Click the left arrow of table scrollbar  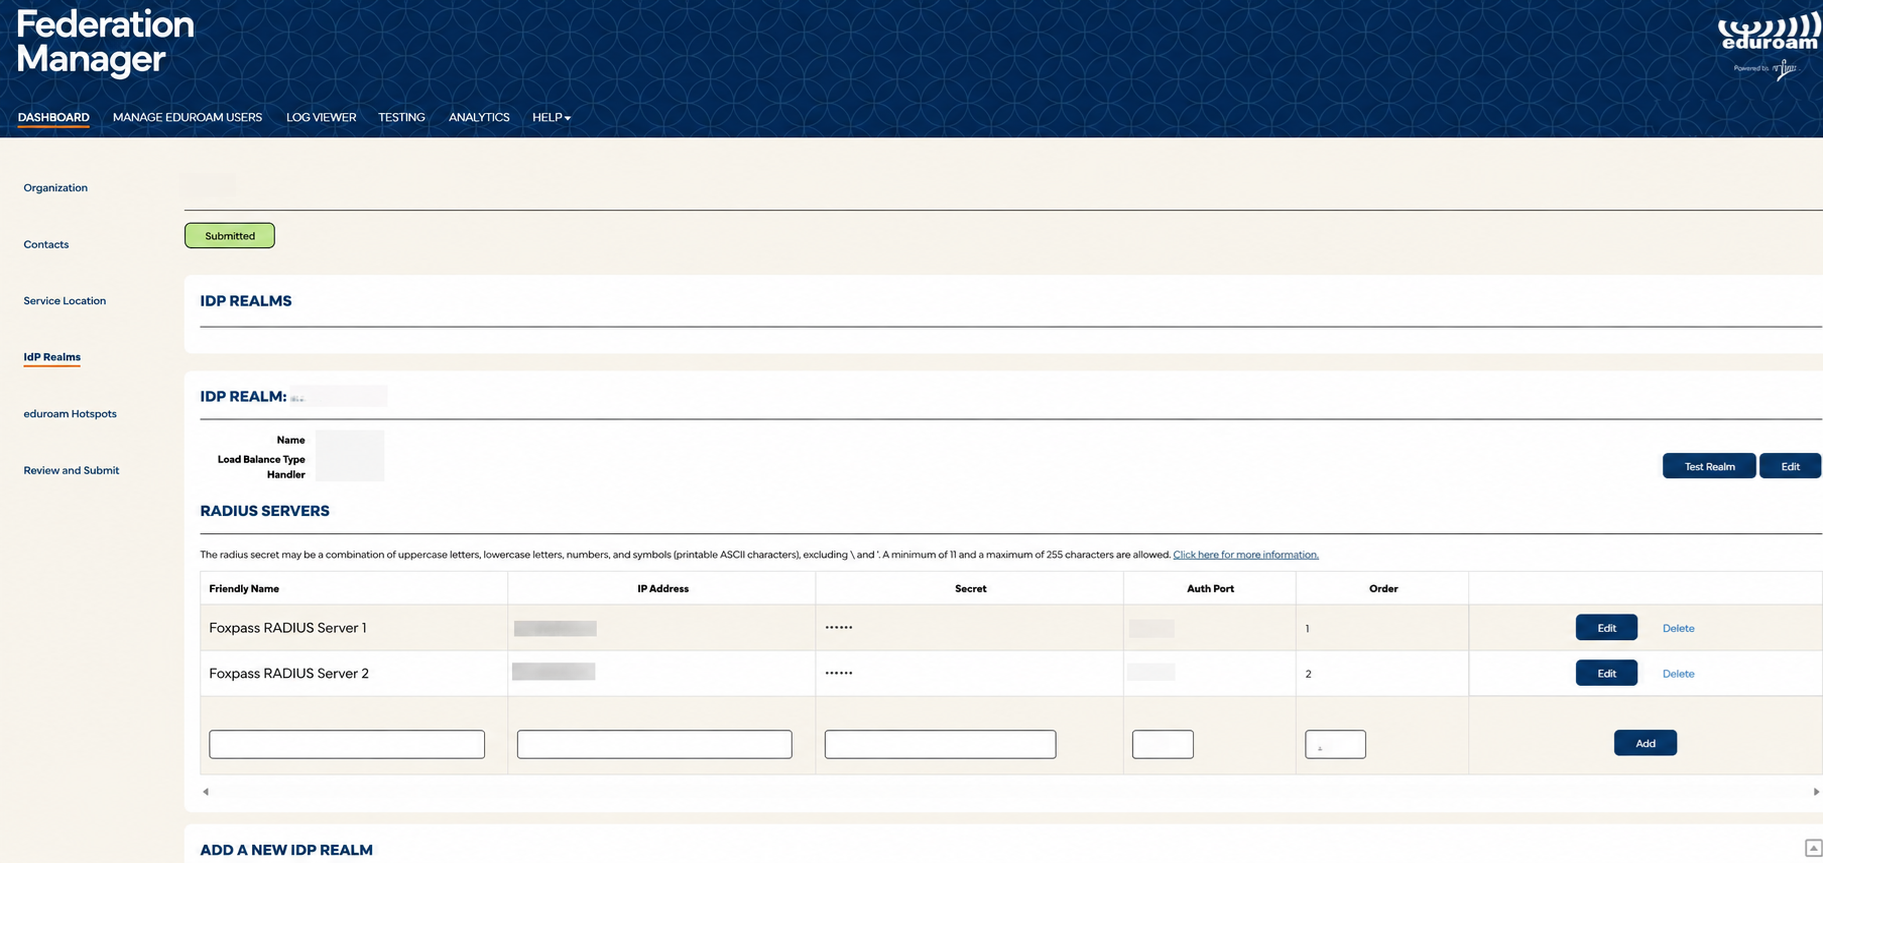tap(206, 792)
